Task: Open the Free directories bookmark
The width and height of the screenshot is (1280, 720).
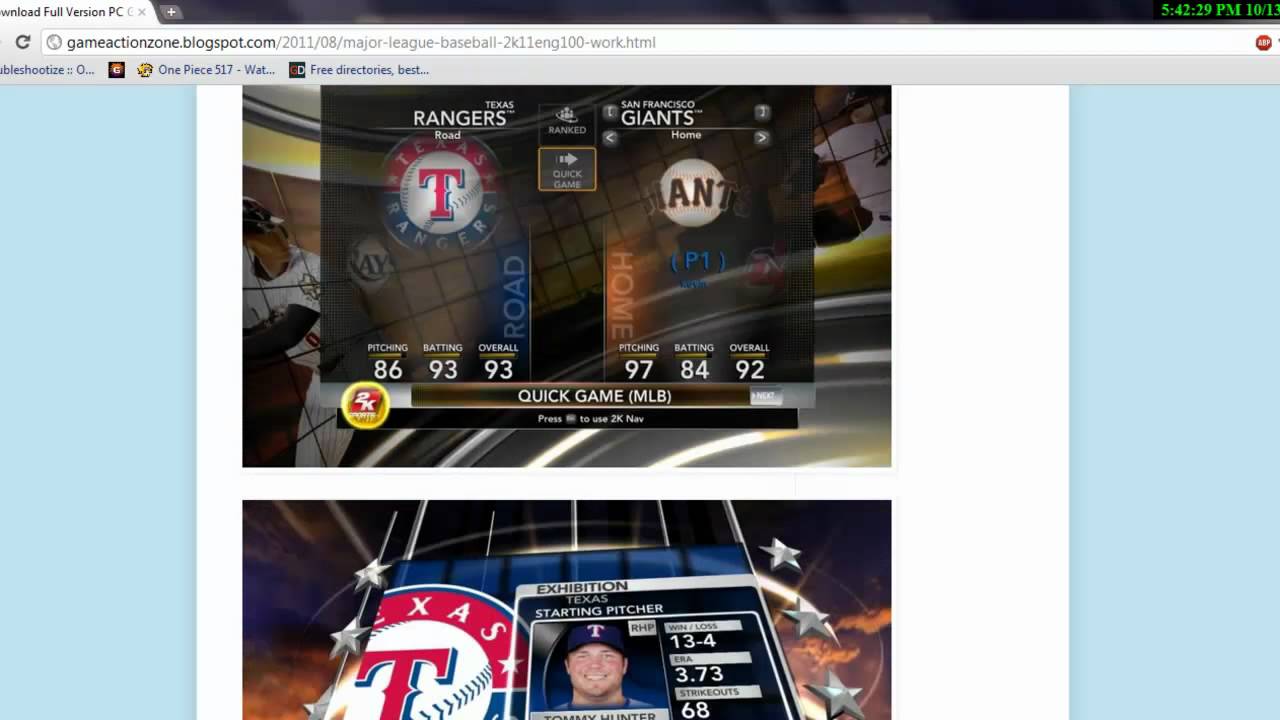Action: pyautogui.click(x=359, y=70)
